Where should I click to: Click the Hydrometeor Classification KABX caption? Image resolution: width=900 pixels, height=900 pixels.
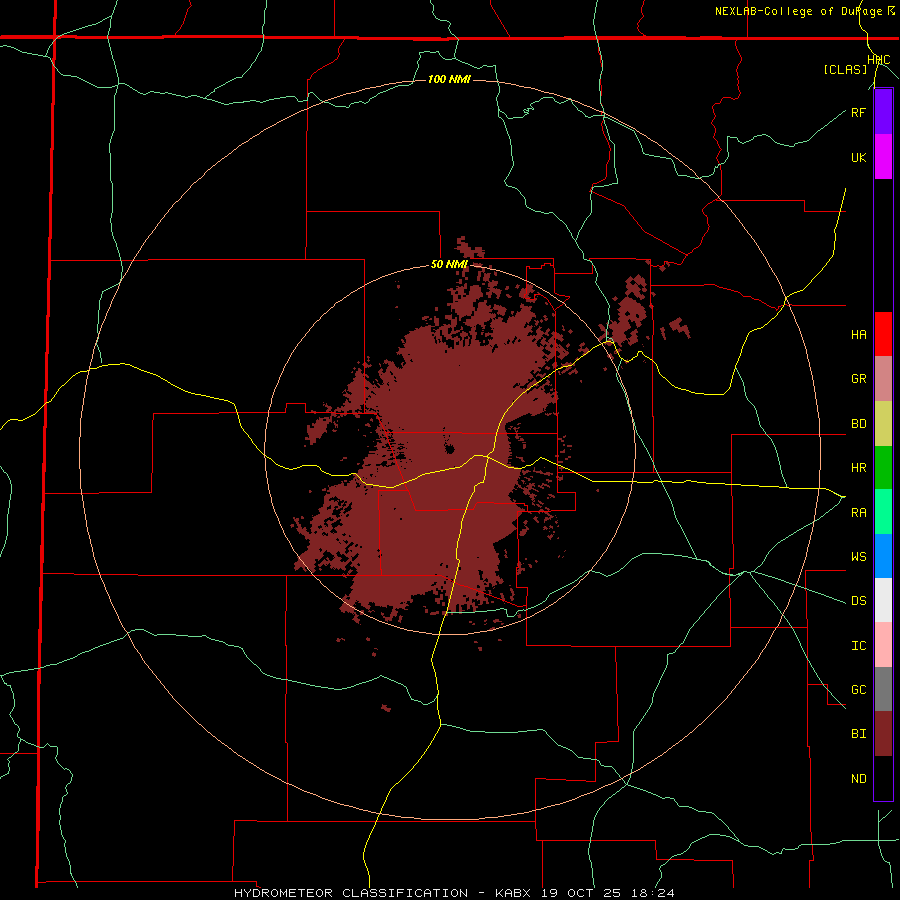point(454,893)
